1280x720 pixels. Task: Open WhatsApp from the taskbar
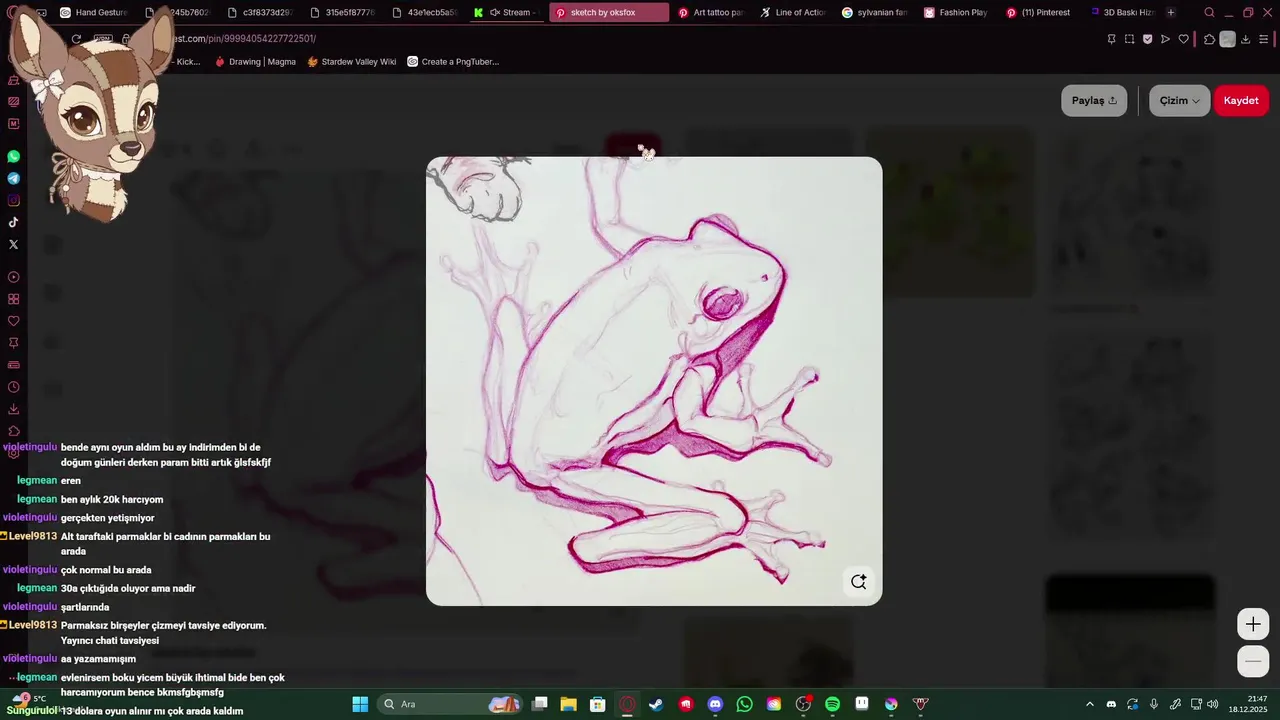tap(744, 704)
